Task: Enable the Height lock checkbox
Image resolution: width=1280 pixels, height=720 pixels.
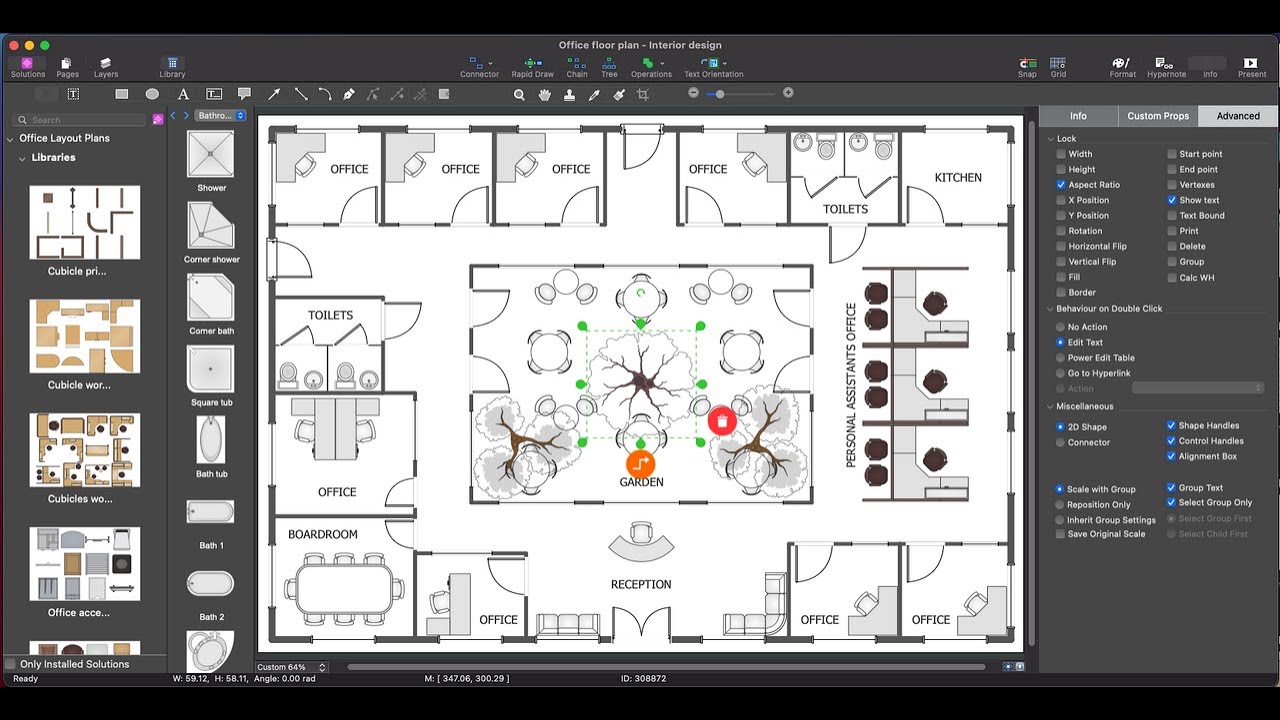Action: [1061, 169]
